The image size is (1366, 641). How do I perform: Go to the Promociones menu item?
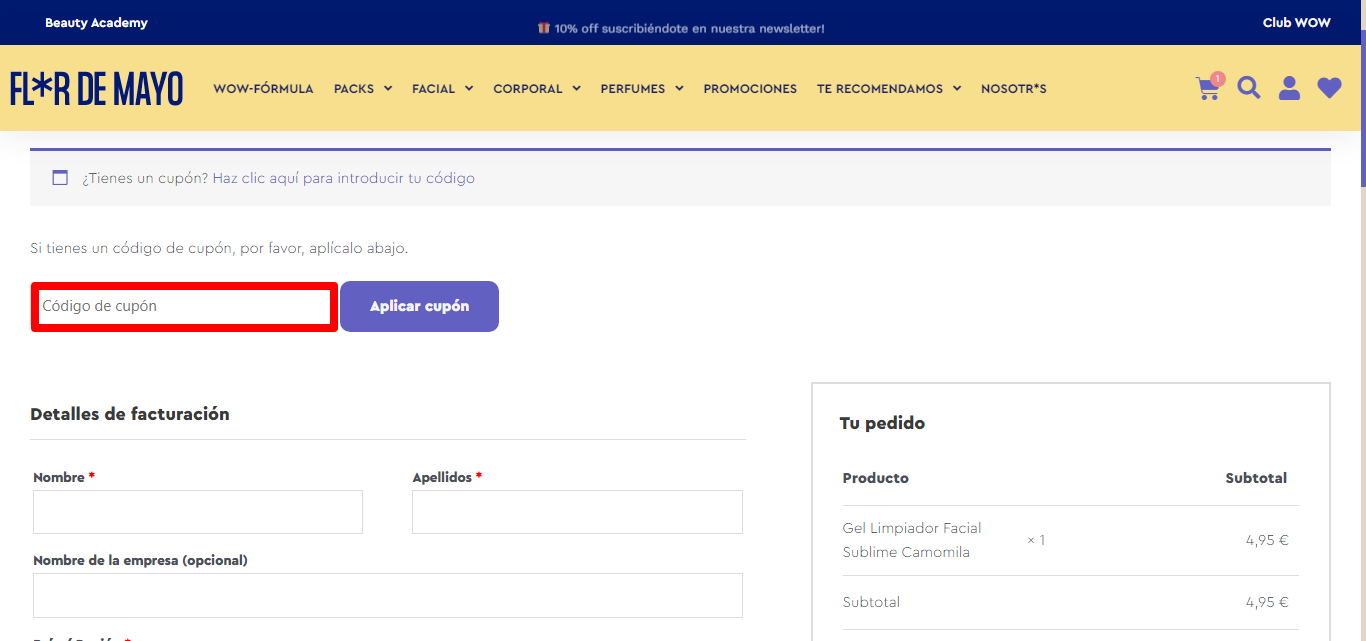point(750,89)
